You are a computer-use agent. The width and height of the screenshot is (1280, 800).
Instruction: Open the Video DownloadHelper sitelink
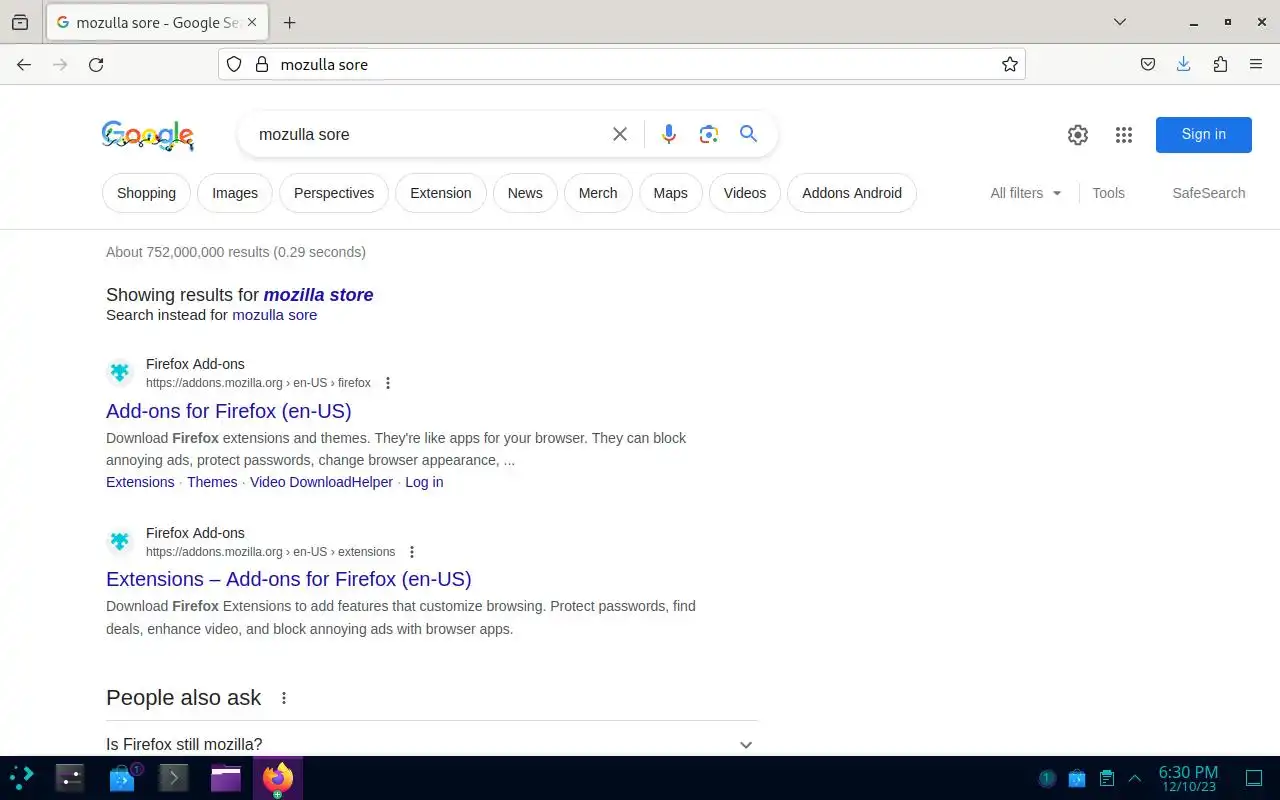coord(321,482)
